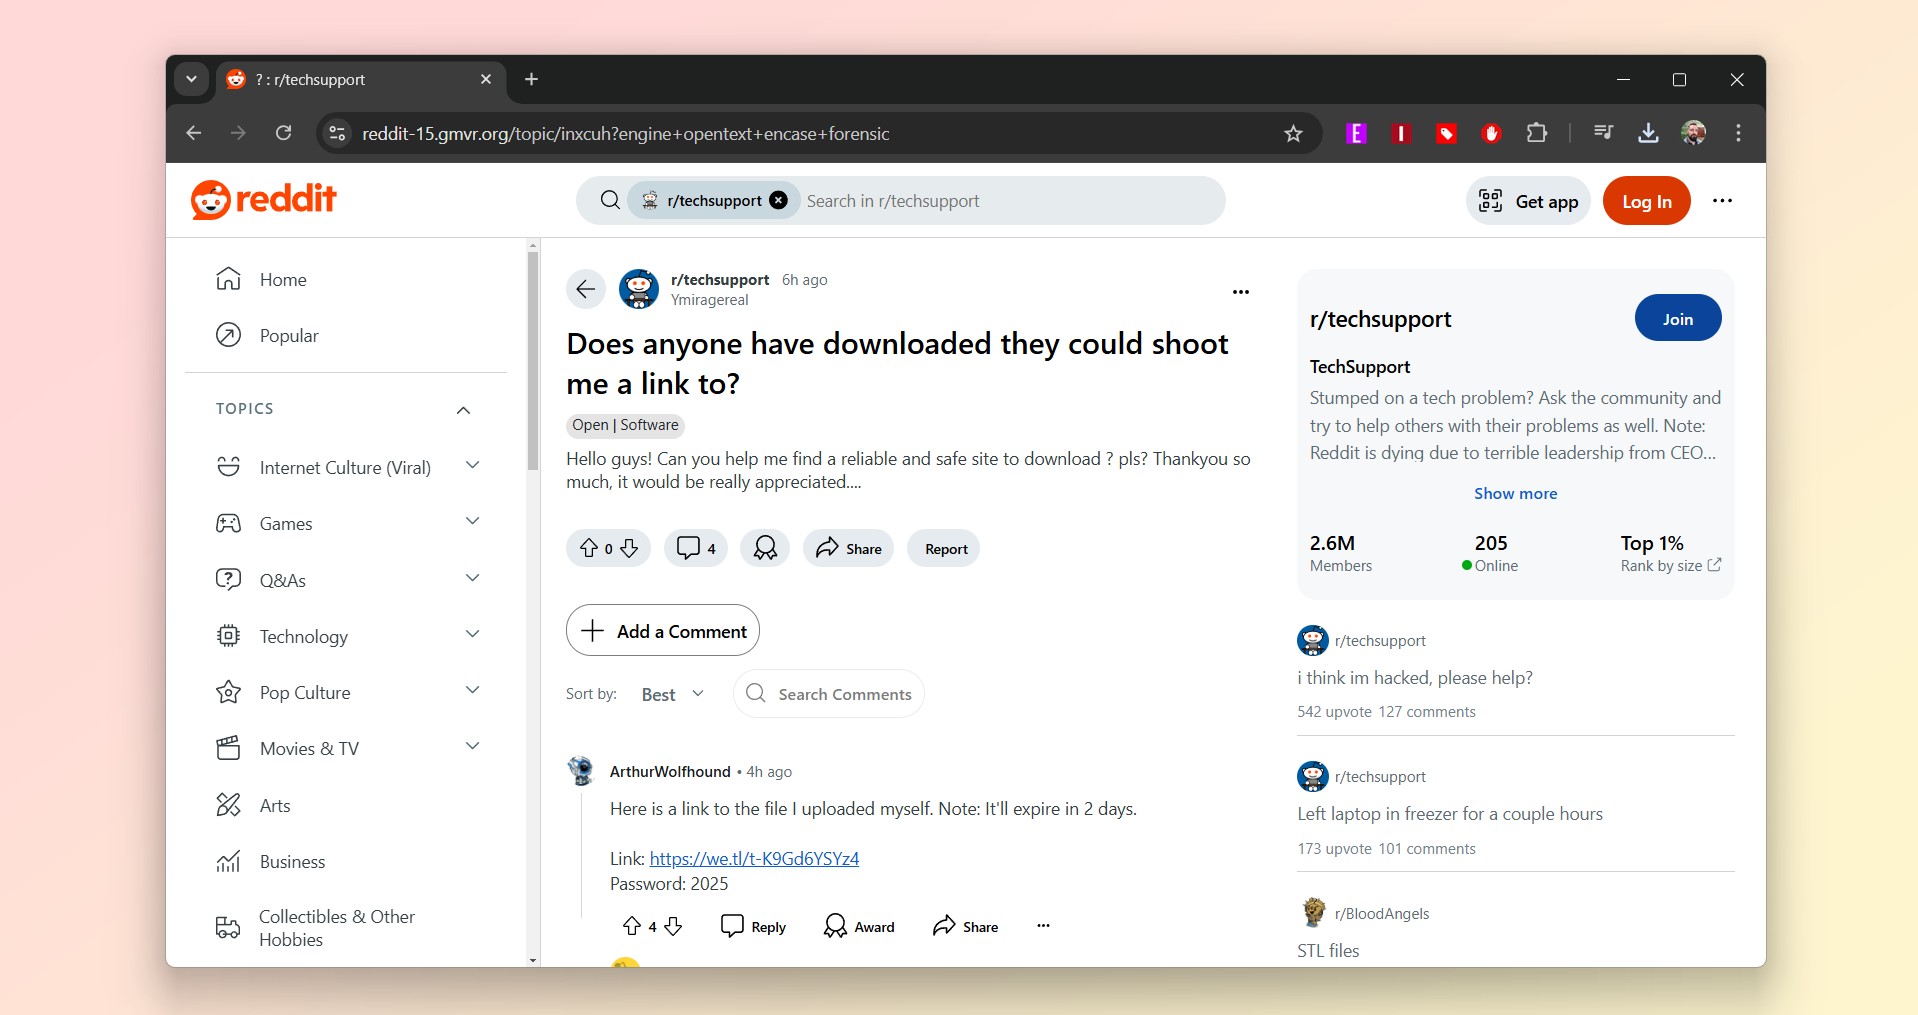Expand the Technology topic
Screen dimensions: 1918x1015
[472, 634]
